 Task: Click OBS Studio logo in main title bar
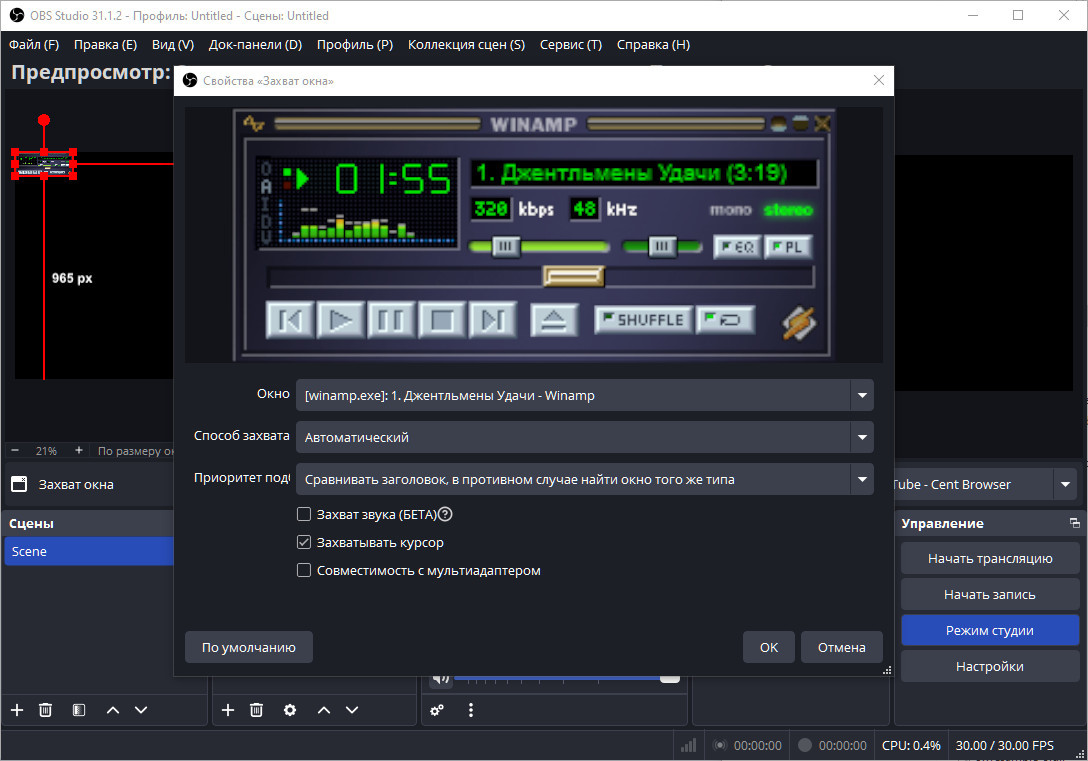(17, 15)
